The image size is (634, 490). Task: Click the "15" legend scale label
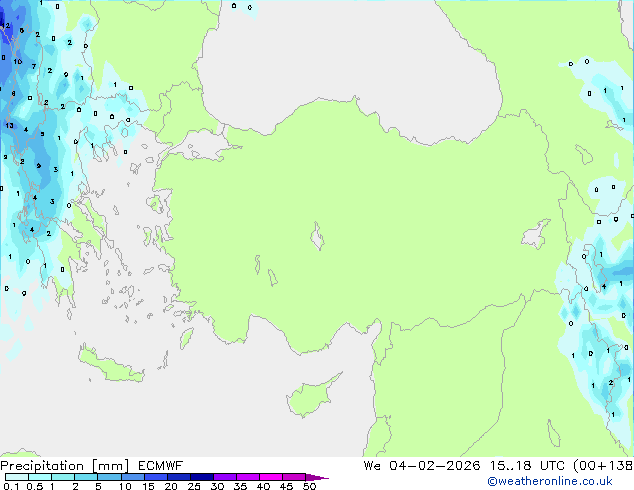[148, 486]
